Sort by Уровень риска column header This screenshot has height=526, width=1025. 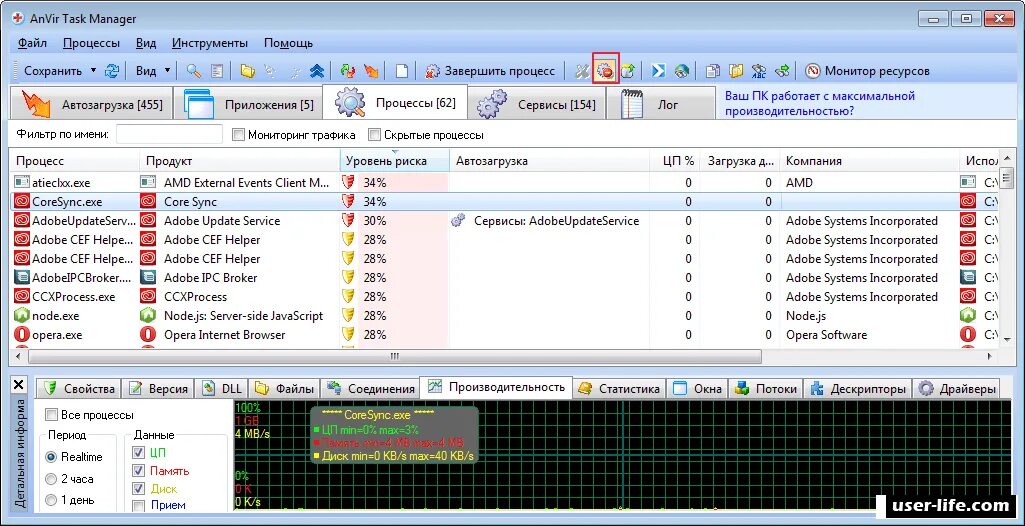[394, 161]
